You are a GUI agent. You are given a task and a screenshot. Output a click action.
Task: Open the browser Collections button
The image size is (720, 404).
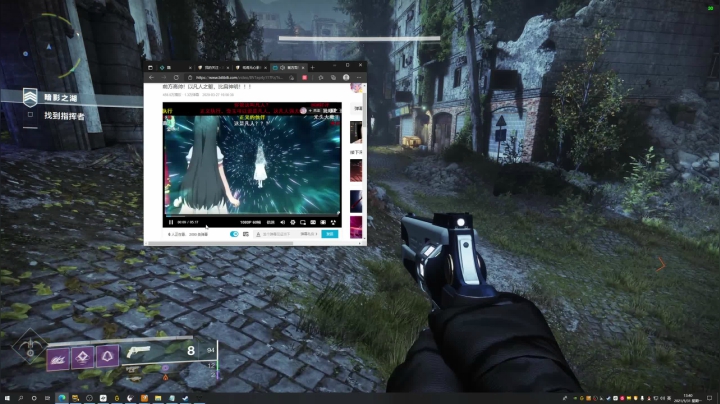(333, 78)
